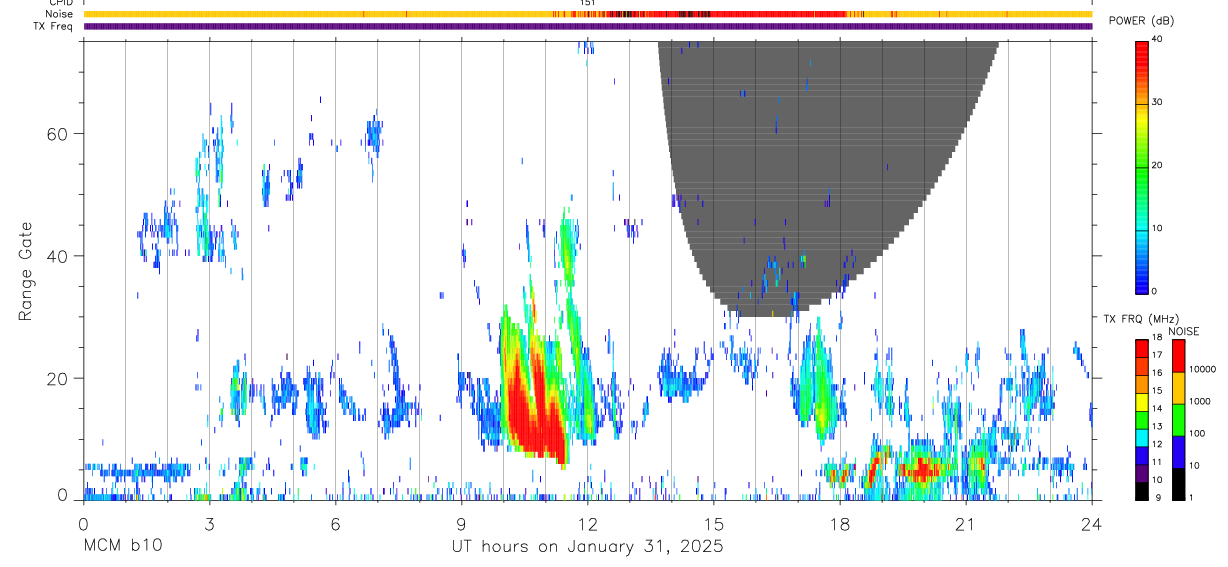Screen dimensions: 1228x567
Task: Click the 10000 label on the NOISE scale
Action: pos(1203,370)
